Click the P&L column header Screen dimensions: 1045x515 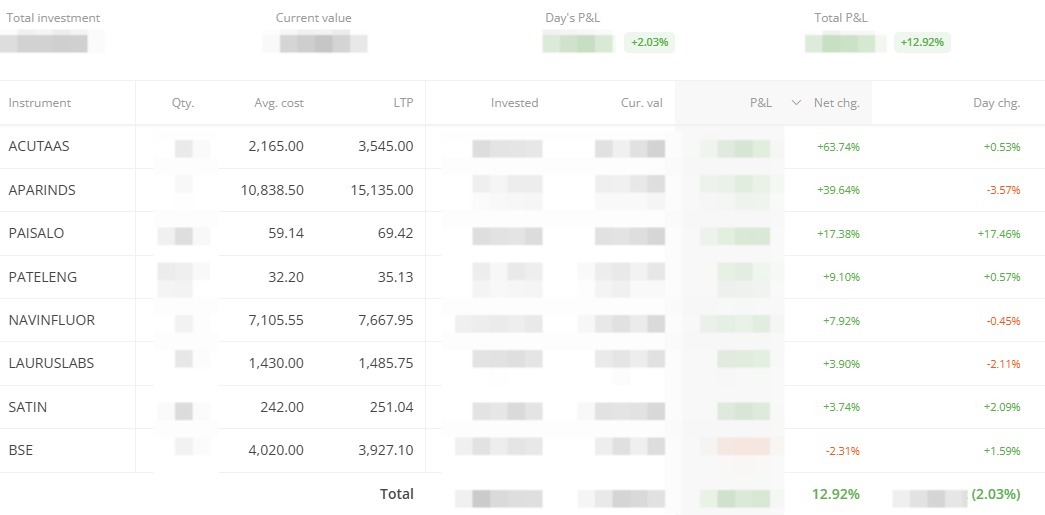coord(760,103)
